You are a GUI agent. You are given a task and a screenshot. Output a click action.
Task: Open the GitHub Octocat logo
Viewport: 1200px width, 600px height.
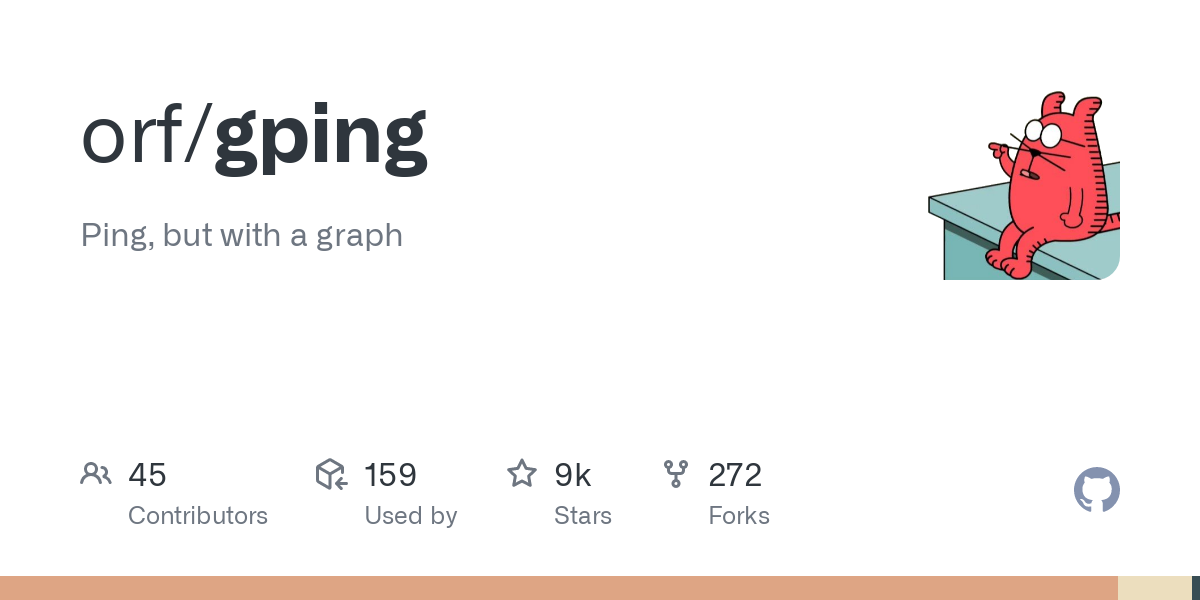[1097, 490]
